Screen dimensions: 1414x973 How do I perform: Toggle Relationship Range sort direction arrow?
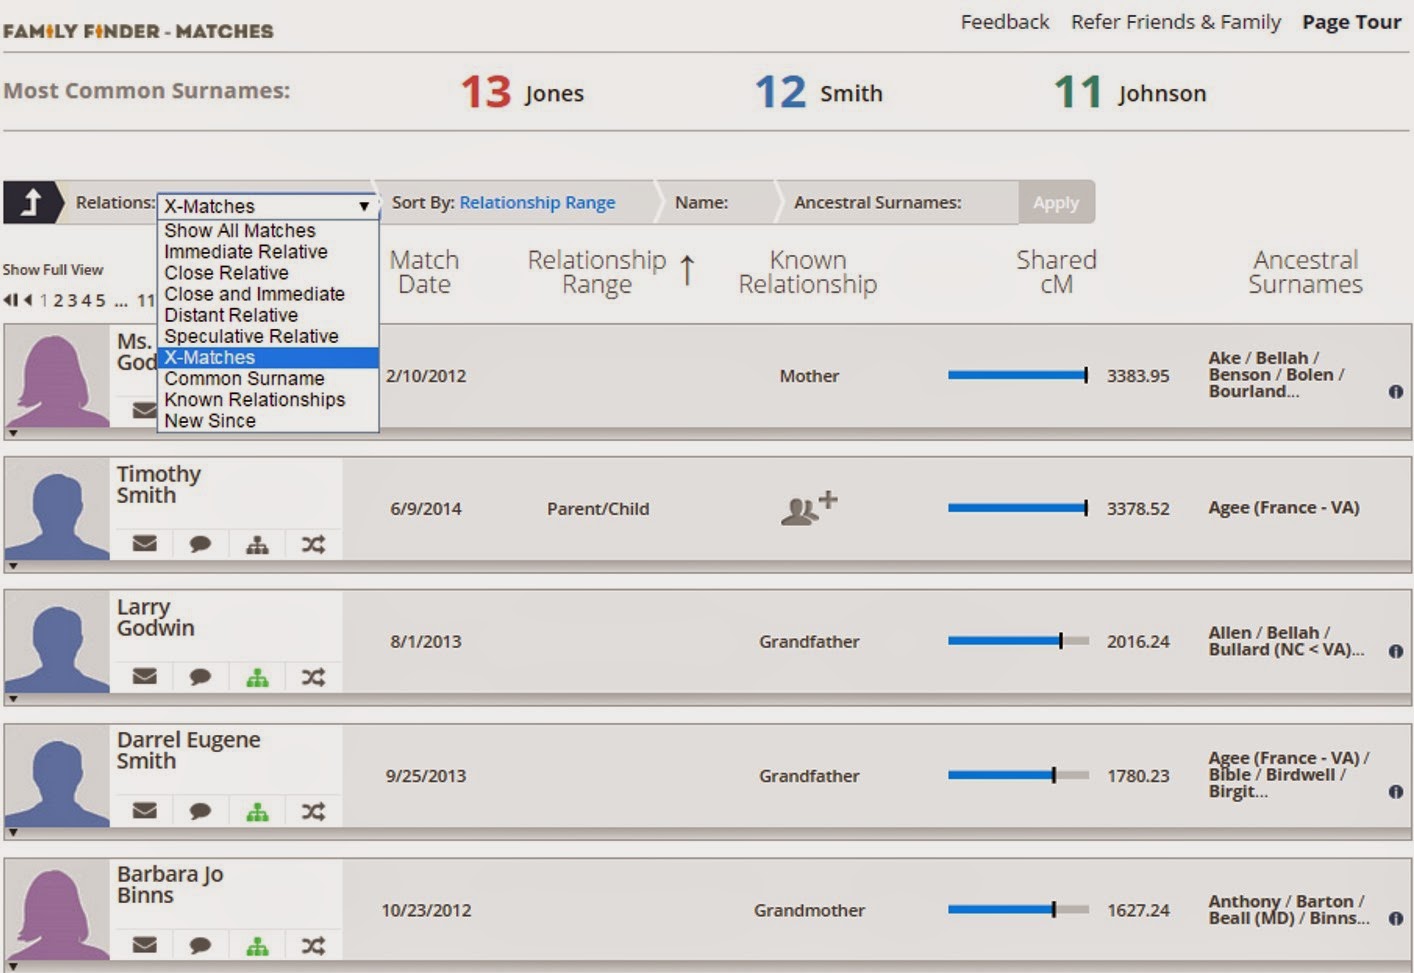[x=687, y=270]
